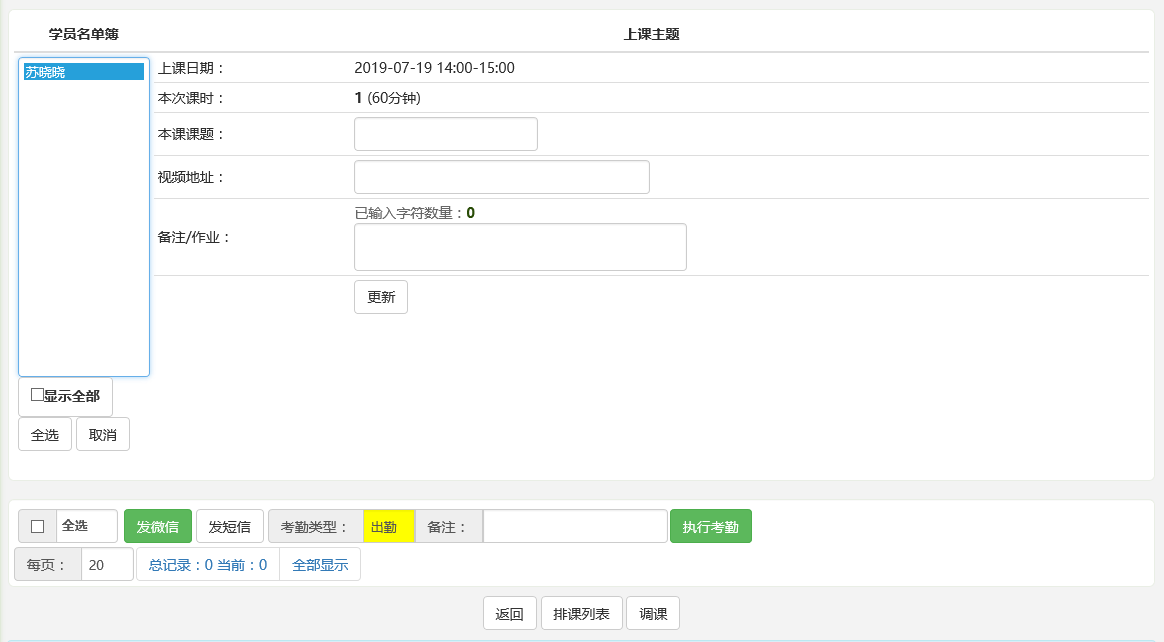The image size is (1164, 642).
Task: Go back using the 返回 button
Action: pyautogui.click(x=509, y=614)
